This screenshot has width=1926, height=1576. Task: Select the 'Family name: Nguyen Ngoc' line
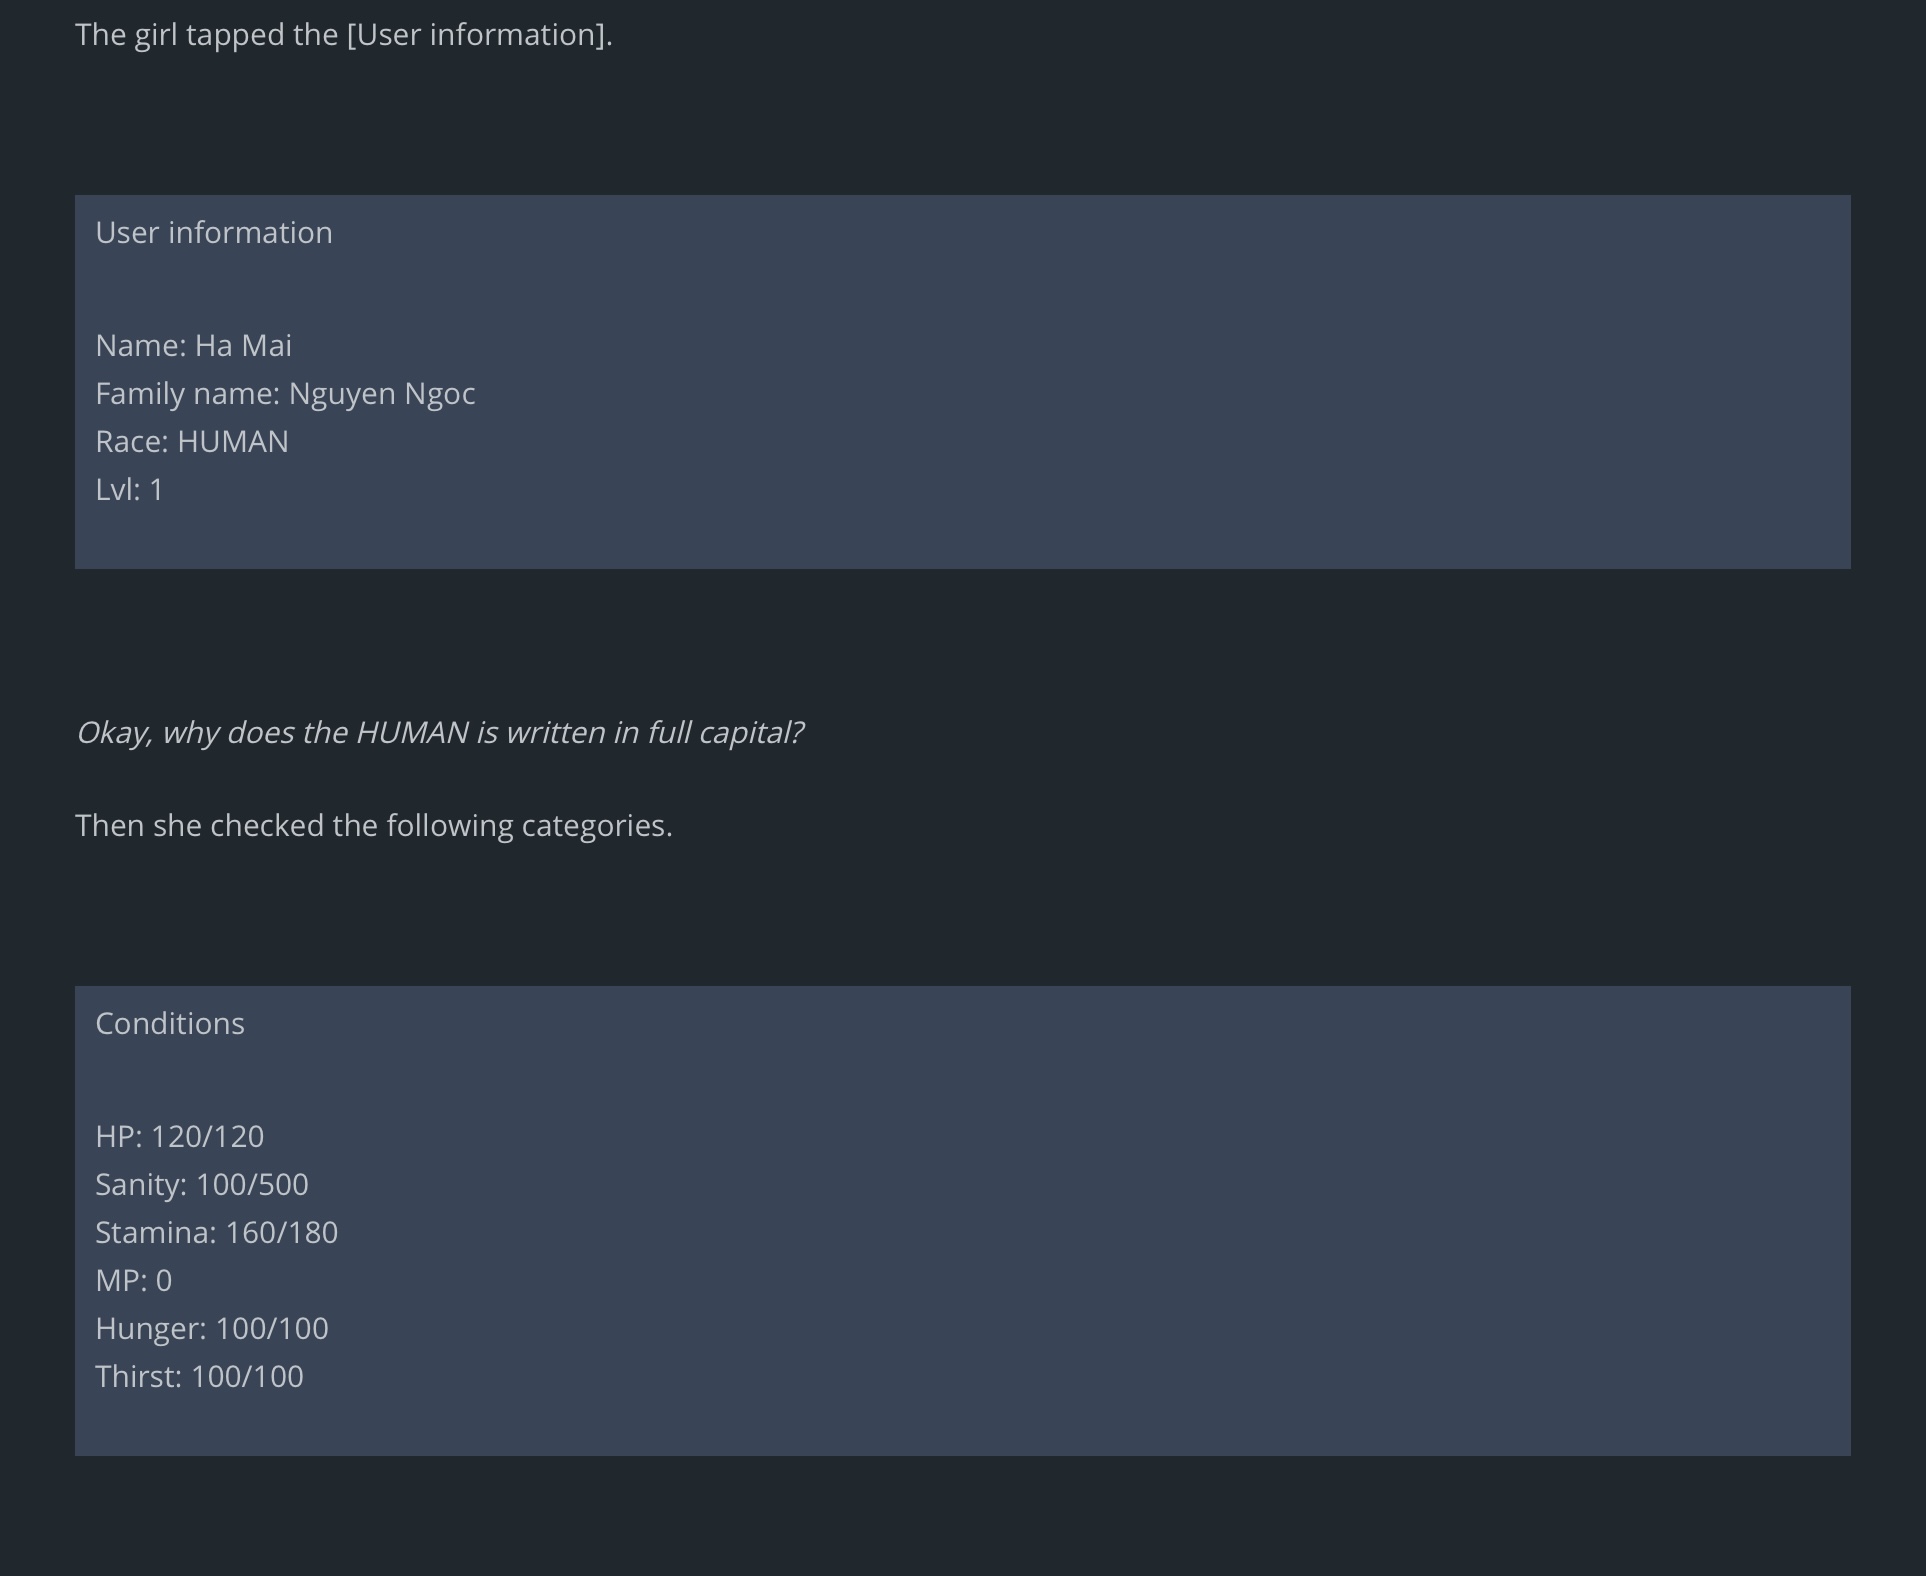[x=285, y=394]
